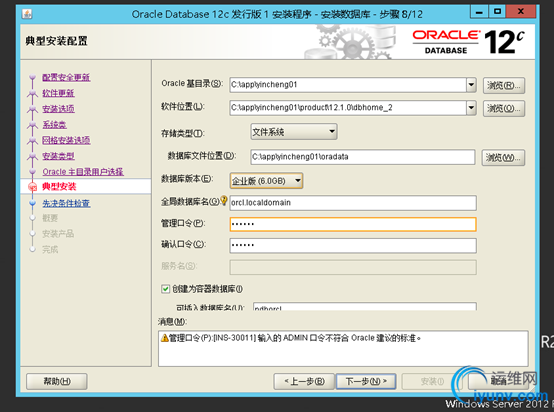Image resolution: width=554 pixels, height=412 pixels.
Task: Open the 配置安全更新 step link
Action: 66,77
